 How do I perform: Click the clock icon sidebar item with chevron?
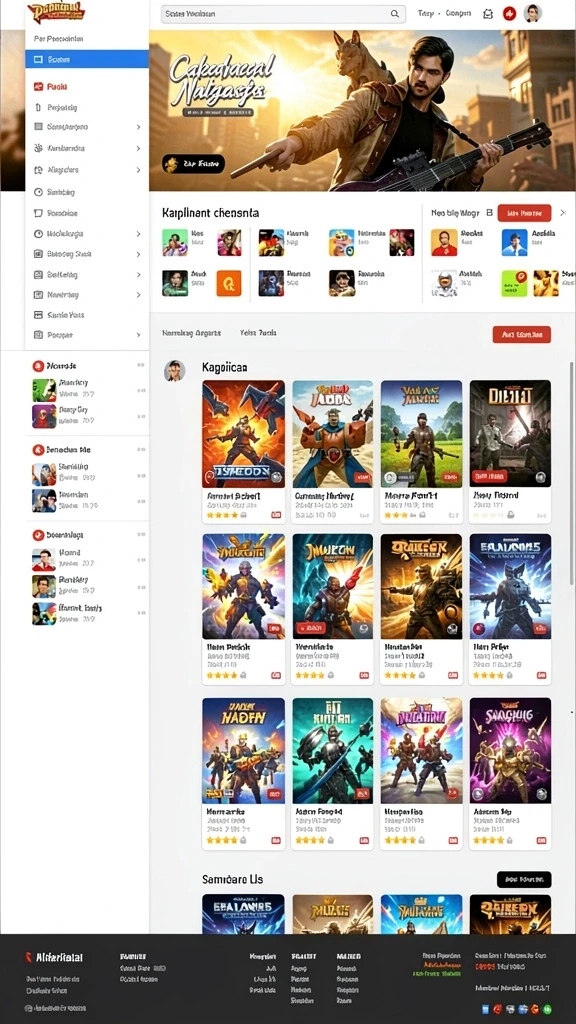coord(87,233)
